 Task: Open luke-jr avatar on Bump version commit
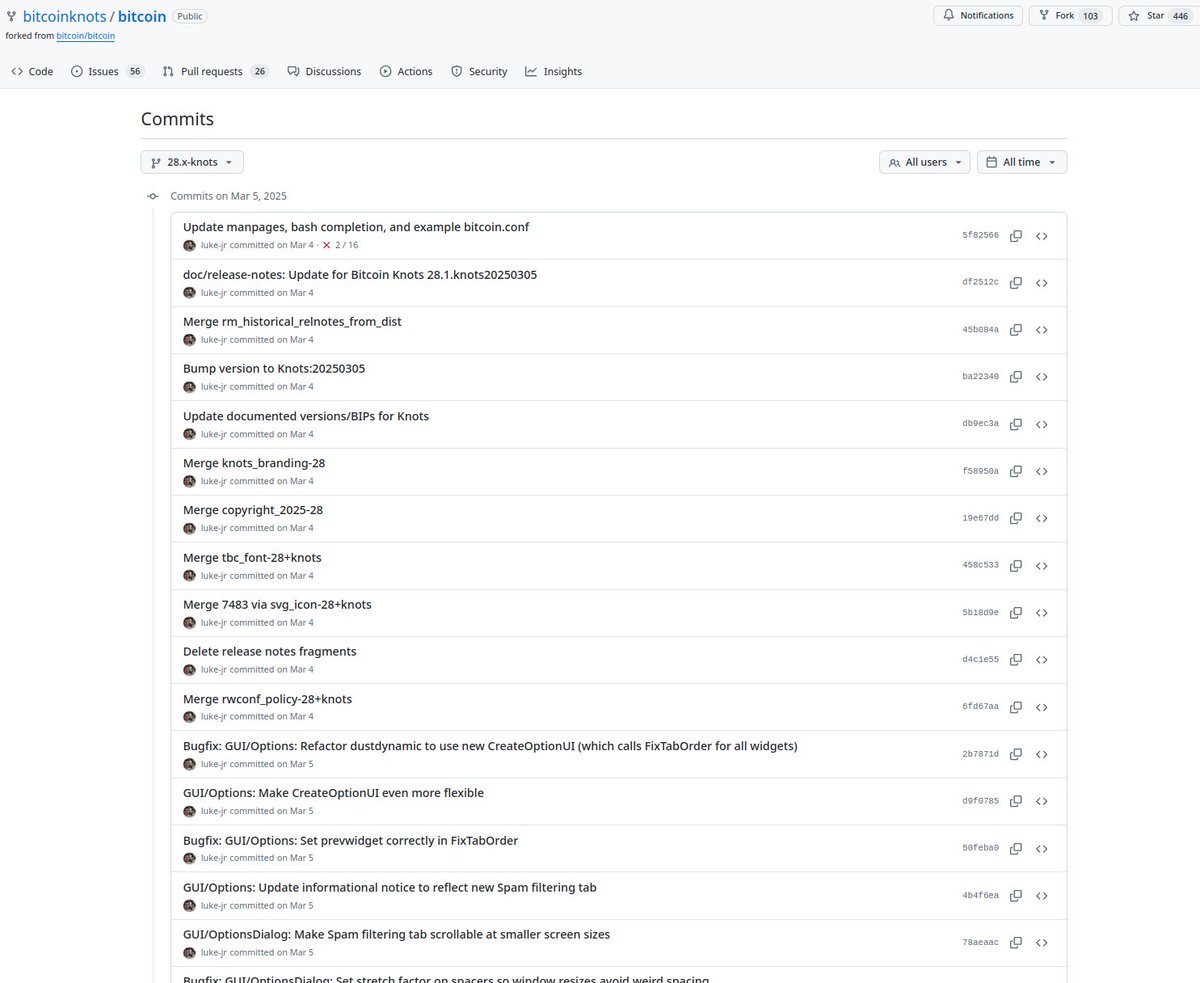(189, 387)
